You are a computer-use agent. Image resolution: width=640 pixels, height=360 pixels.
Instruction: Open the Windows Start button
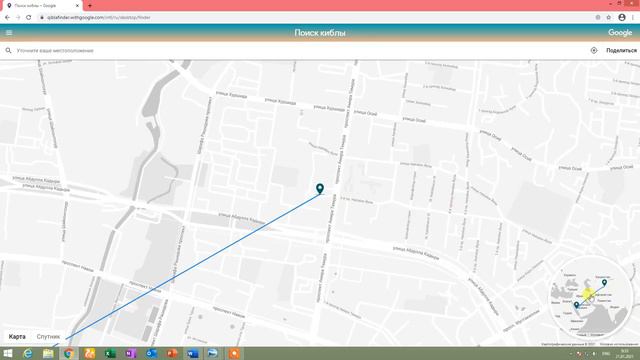coord(8,353)
